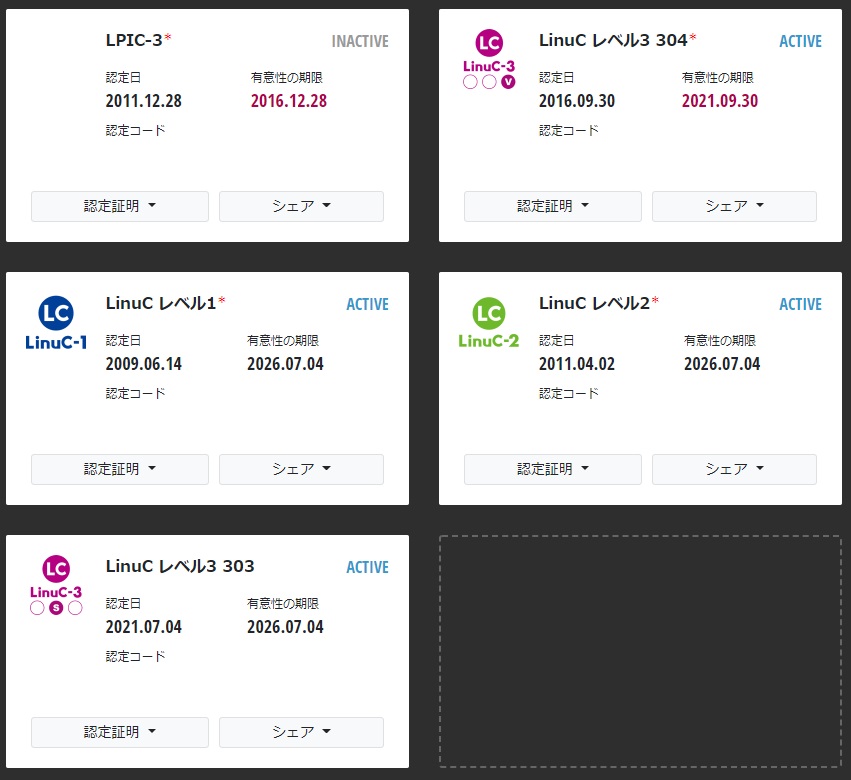
Task: Click expiry date 2021.09.30
Action: (x=720, y=101)
